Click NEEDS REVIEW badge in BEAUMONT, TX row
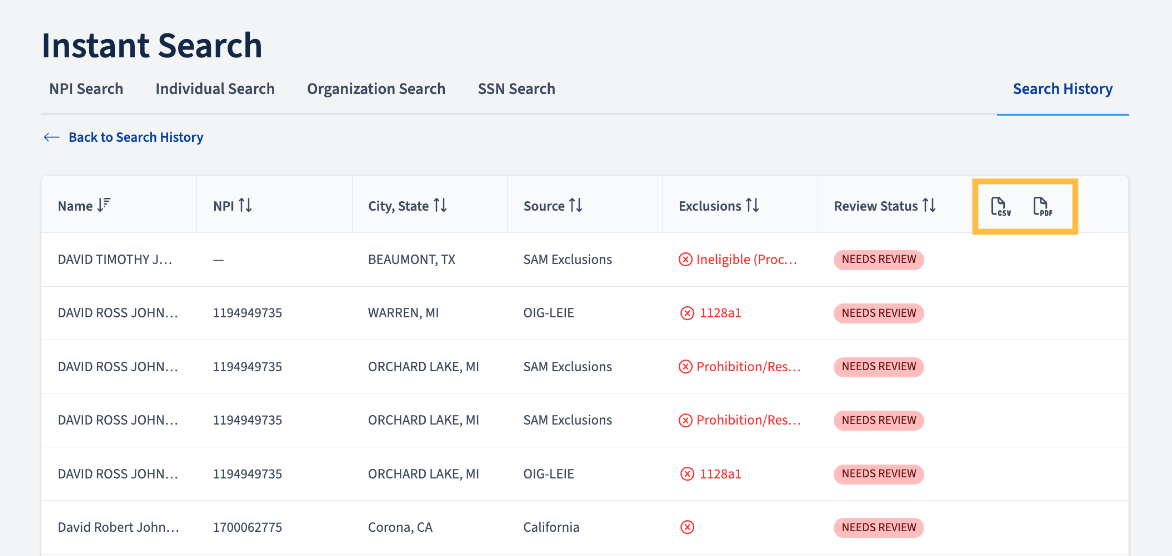The width and height of the screenshot is (1172, 556). 879,260
